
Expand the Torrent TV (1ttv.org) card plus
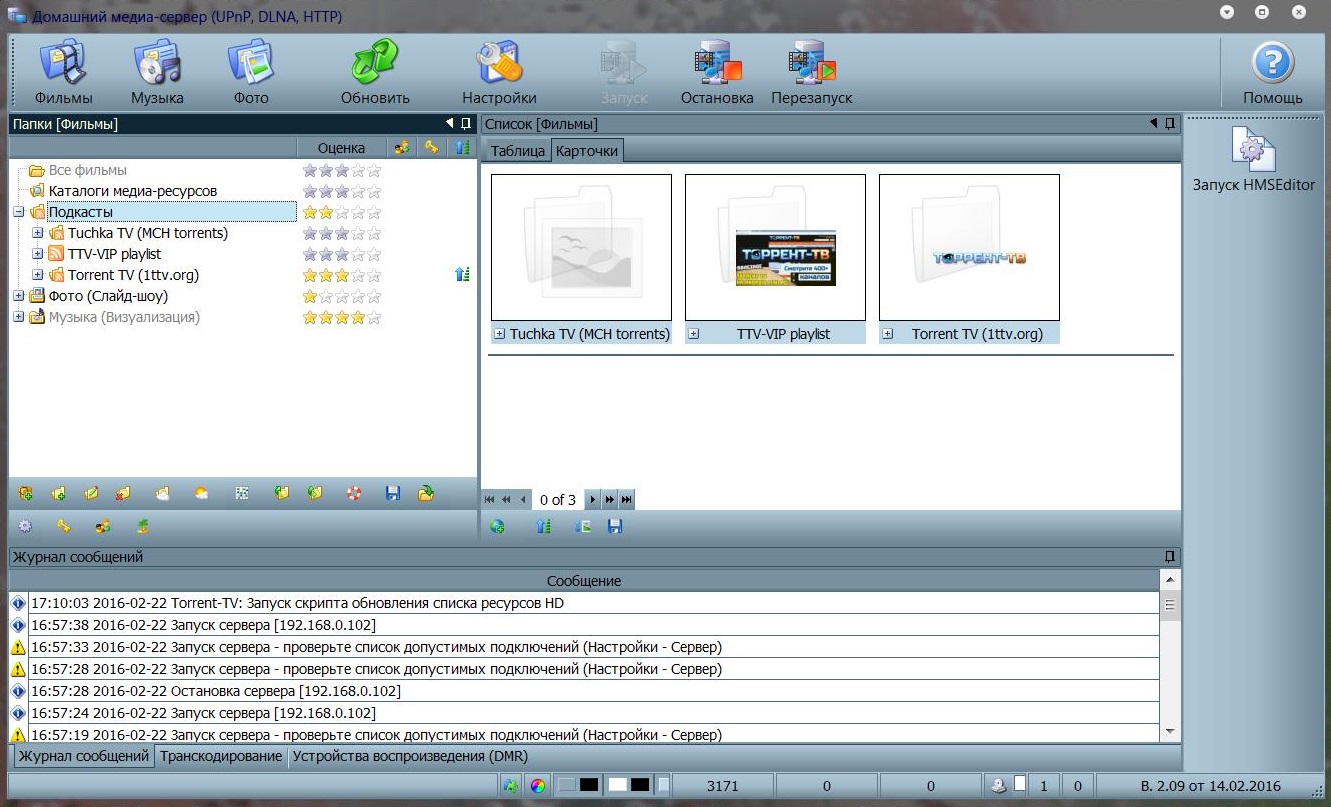[x=888, y=334]
